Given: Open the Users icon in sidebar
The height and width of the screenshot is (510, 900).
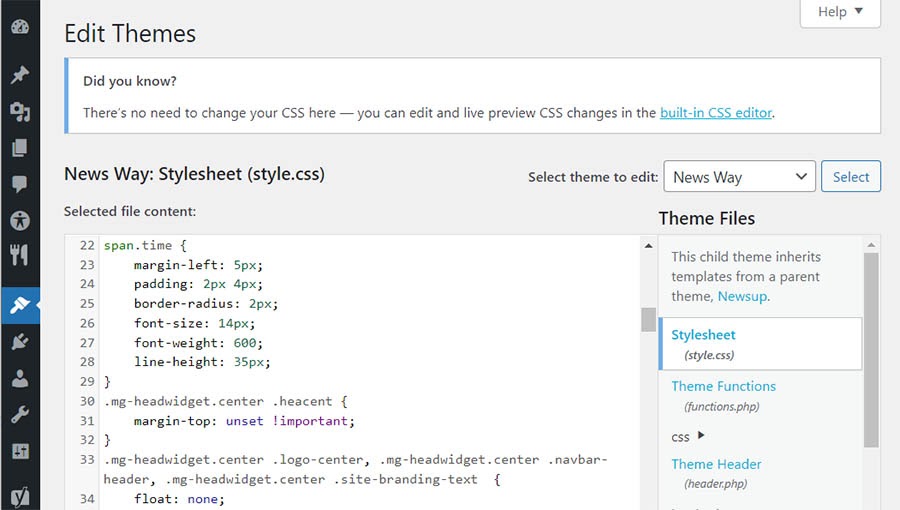Looking at the screenshot, I should point(20,379).
